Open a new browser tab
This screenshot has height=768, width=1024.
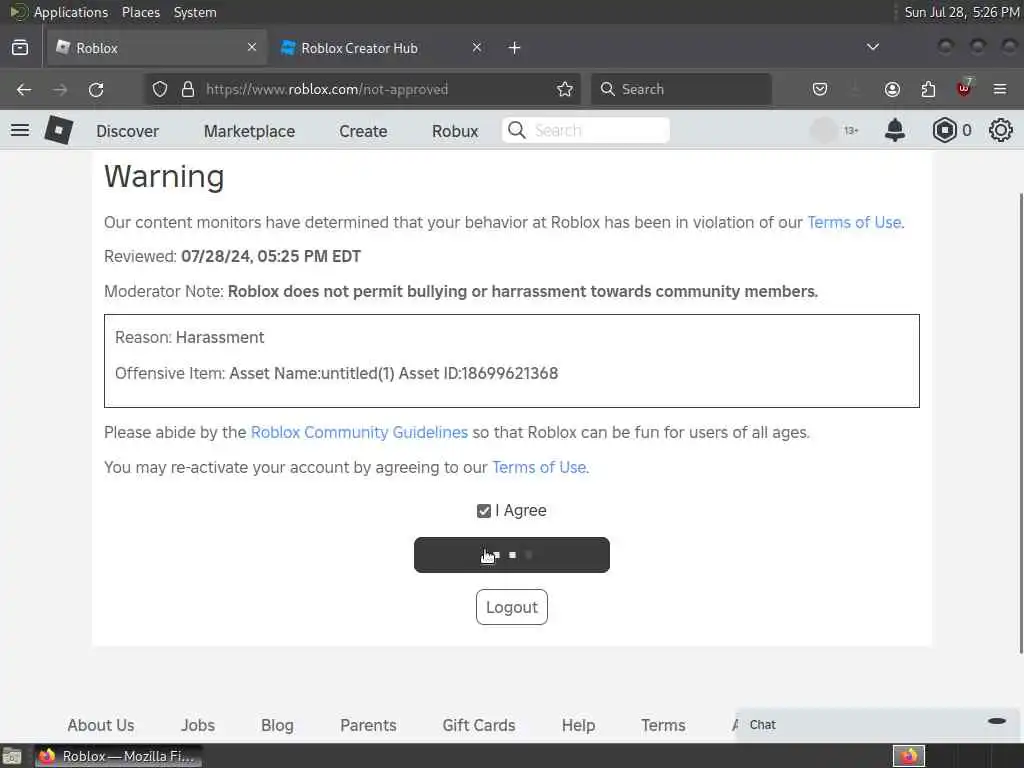click(x=515, y=48)
